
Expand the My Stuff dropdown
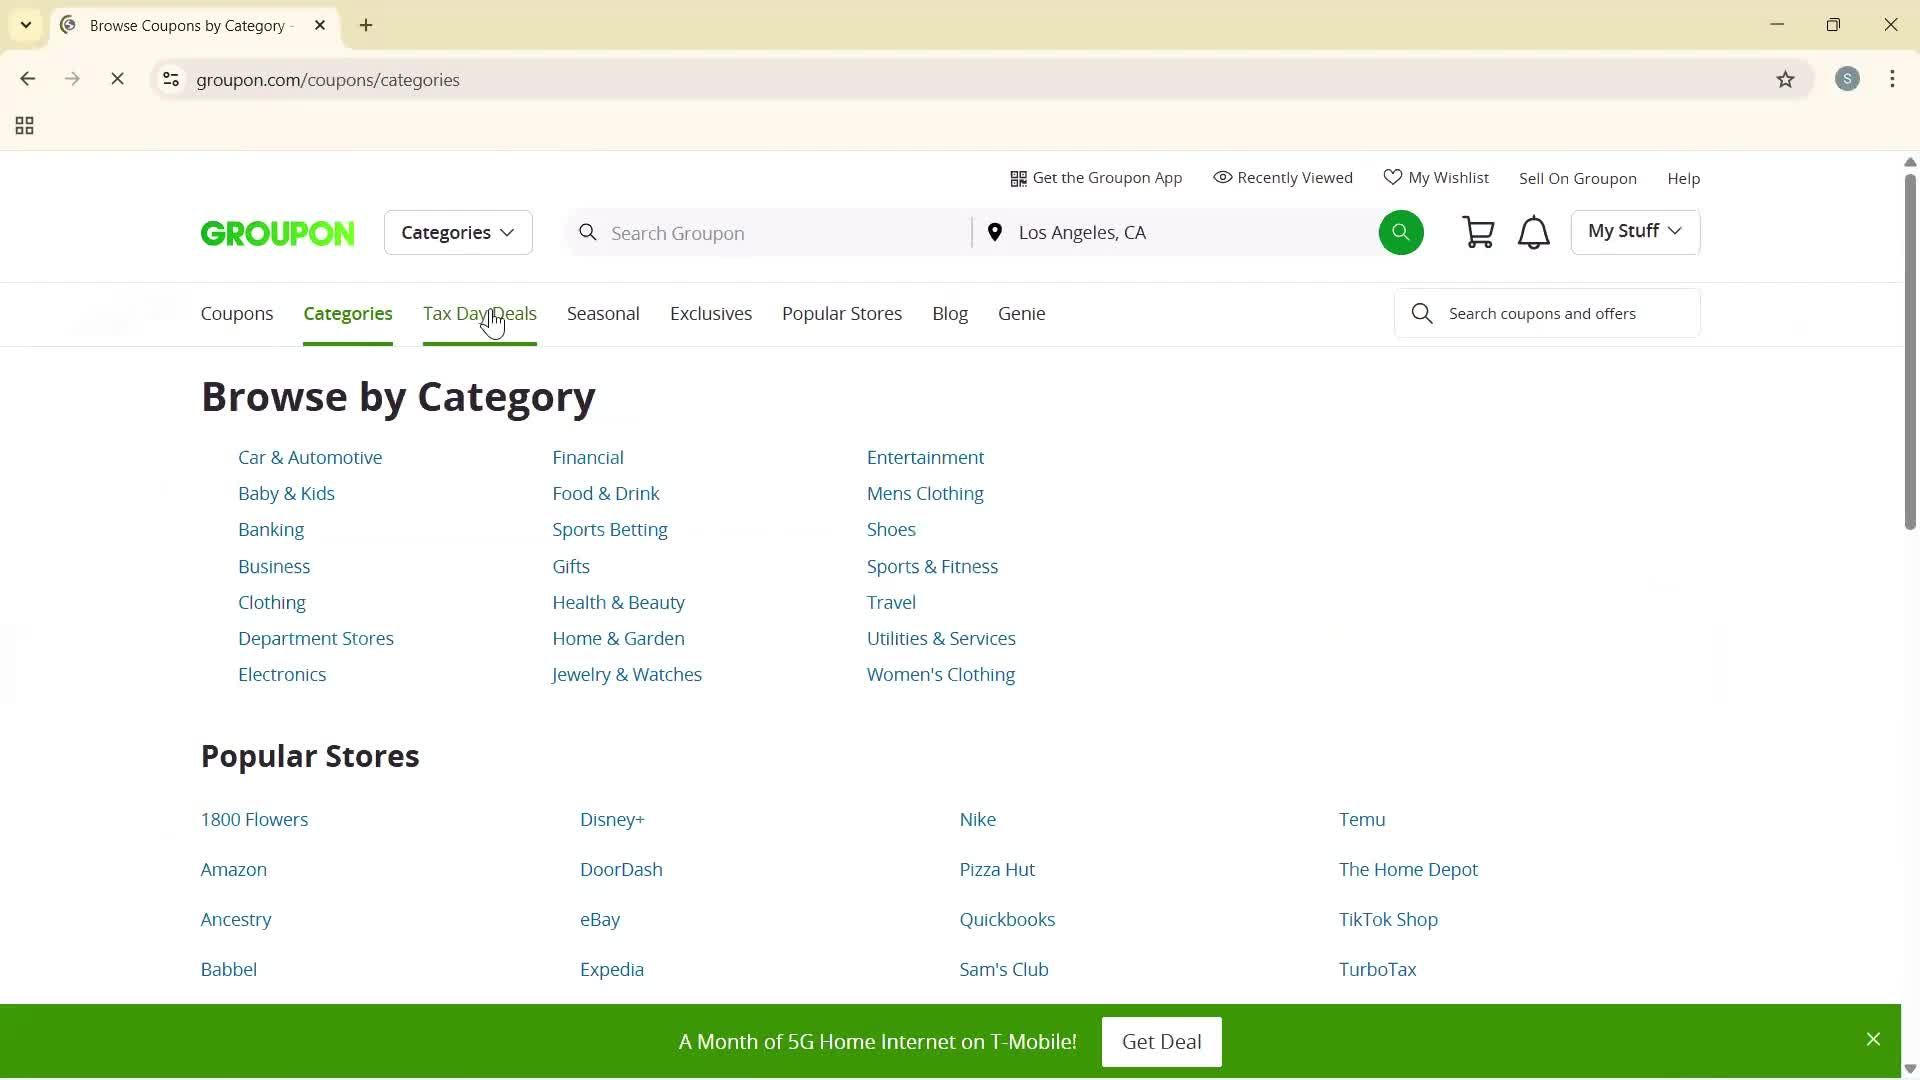[1634, 231]
